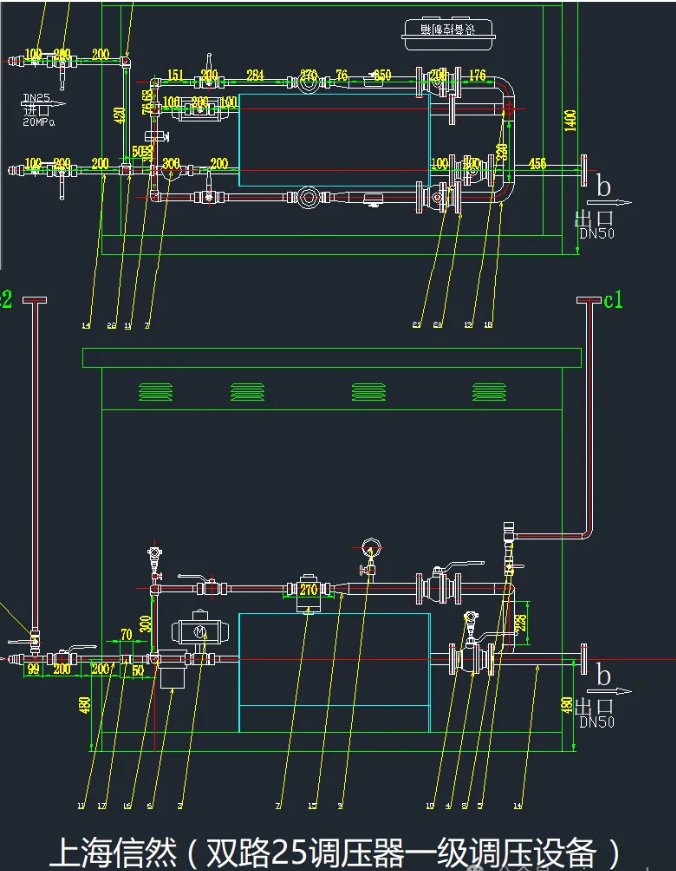676x871 pixels.
Task: Select the 228 vertical dimension in elevation
Action: tap(520, 624)
